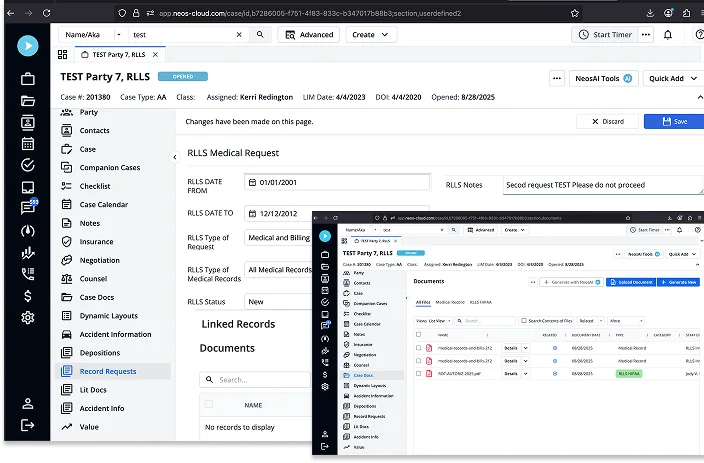Screen dimensions: 704x463
Task: Reload the page in main browser window
Action: [x=47, y=13]
